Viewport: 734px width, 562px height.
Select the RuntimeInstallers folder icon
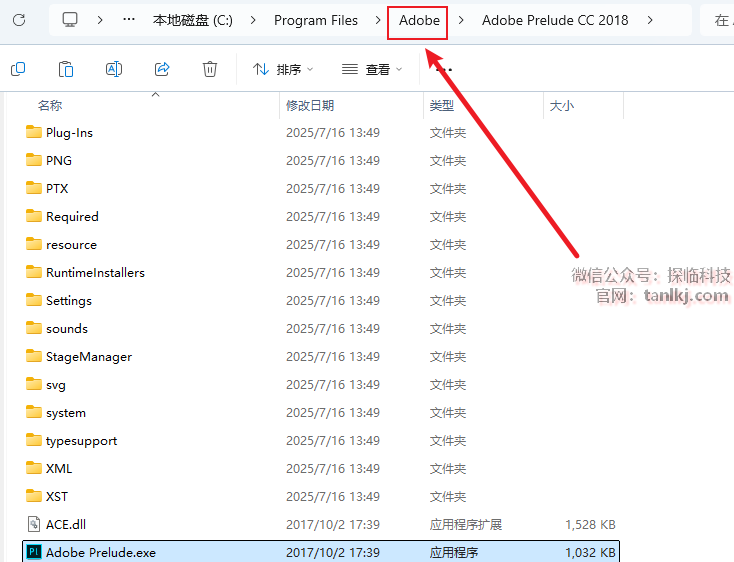tap(34, 272)
